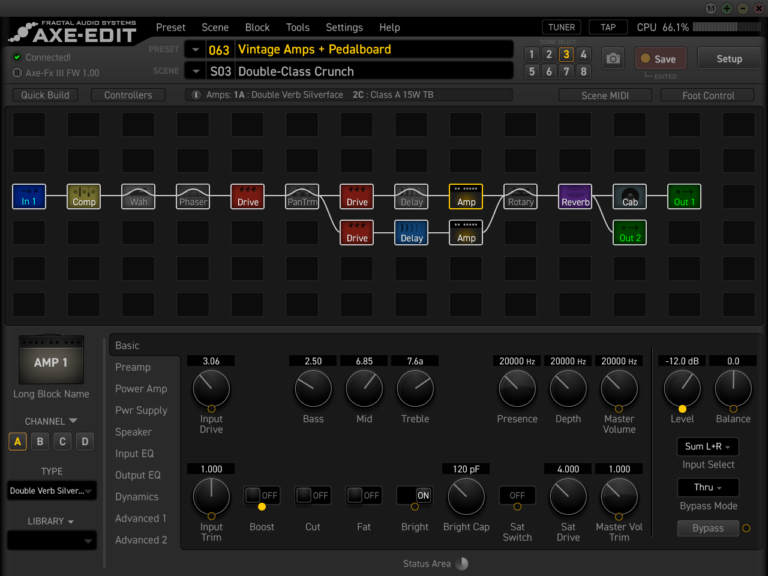Toggle the Boost switch on

262,495
